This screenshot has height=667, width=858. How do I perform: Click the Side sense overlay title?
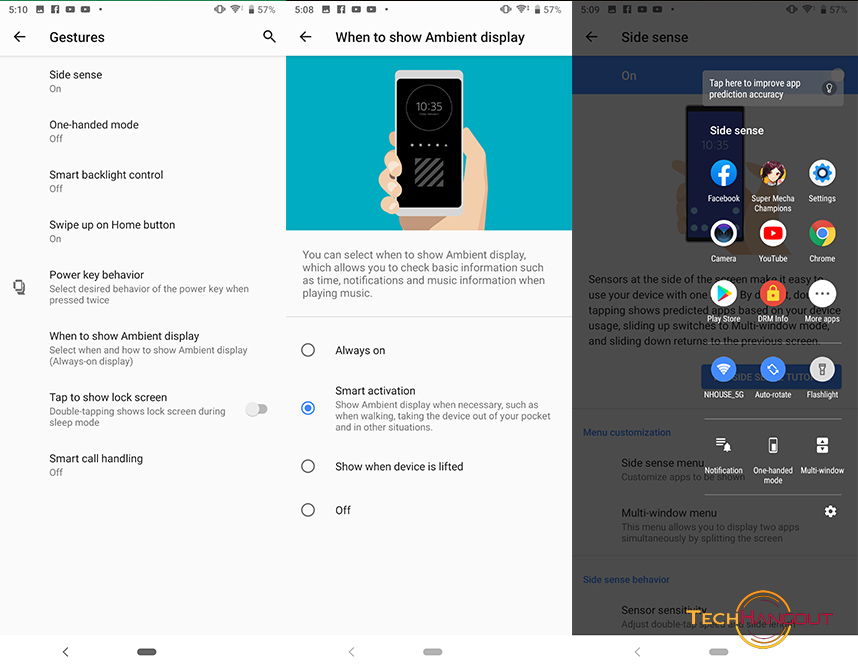point(737,130)
